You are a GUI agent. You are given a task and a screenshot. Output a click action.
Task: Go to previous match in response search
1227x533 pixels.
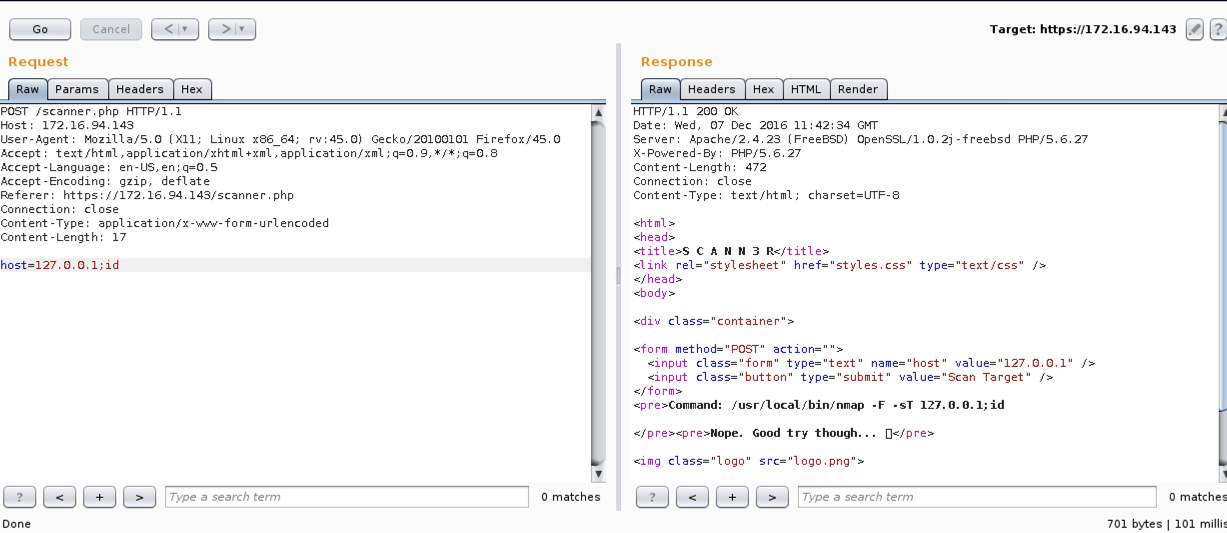pyautogui.click(x=692, y=497)
